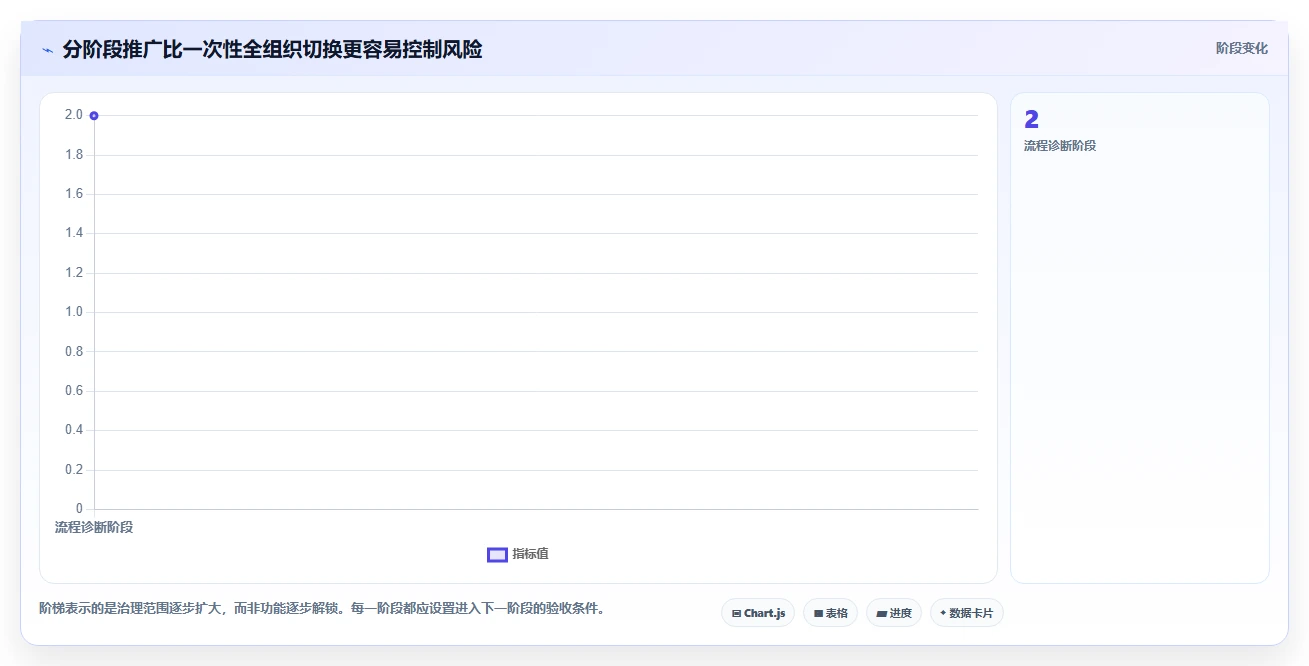Select the Chart.js chip
This screenshot has width=1309, height=666.
click(758, 613)
